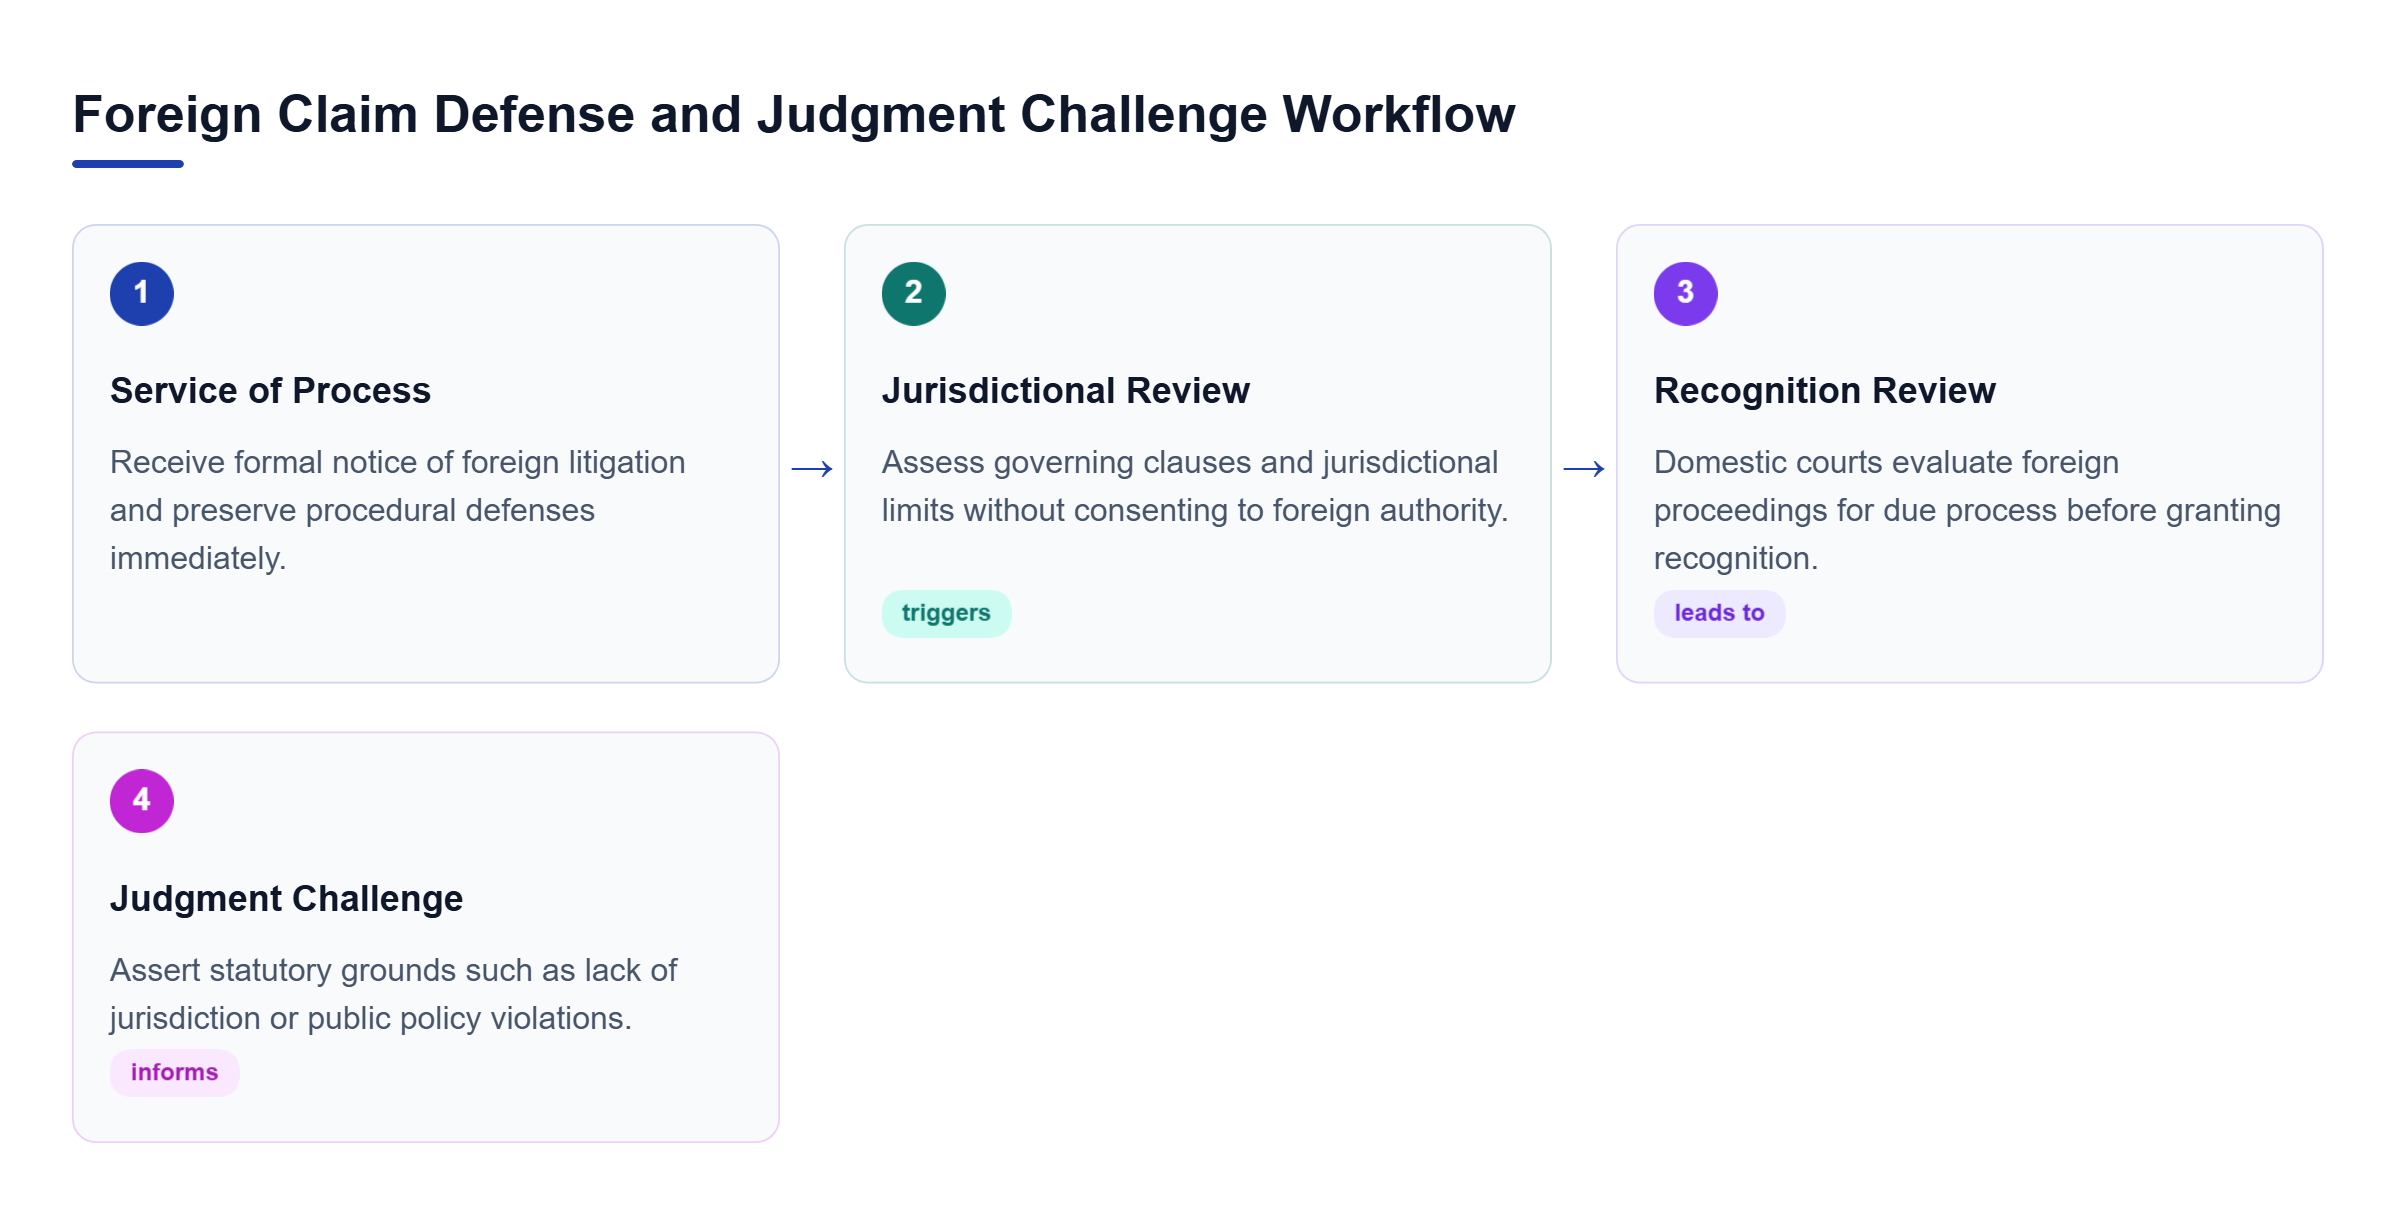Click 'Domestic courts evaluate foreign' description
This screenshot has height=1216, width=2400.
tap(1967, 510)
